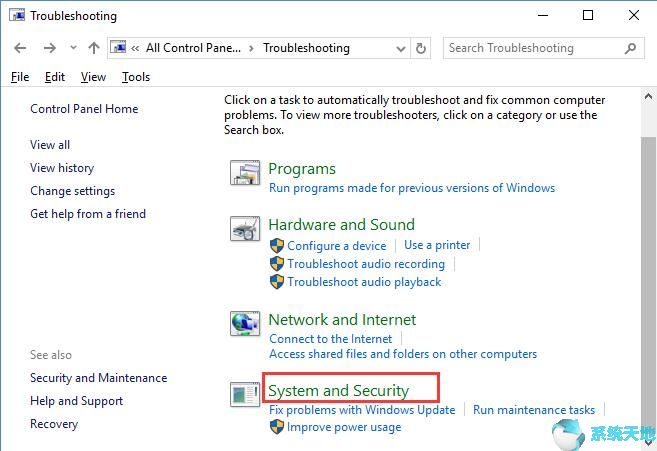This screenshot has width=657, height=451.
Task: Click the Troubleshooting breadcrumb
Action: point(306,48)
